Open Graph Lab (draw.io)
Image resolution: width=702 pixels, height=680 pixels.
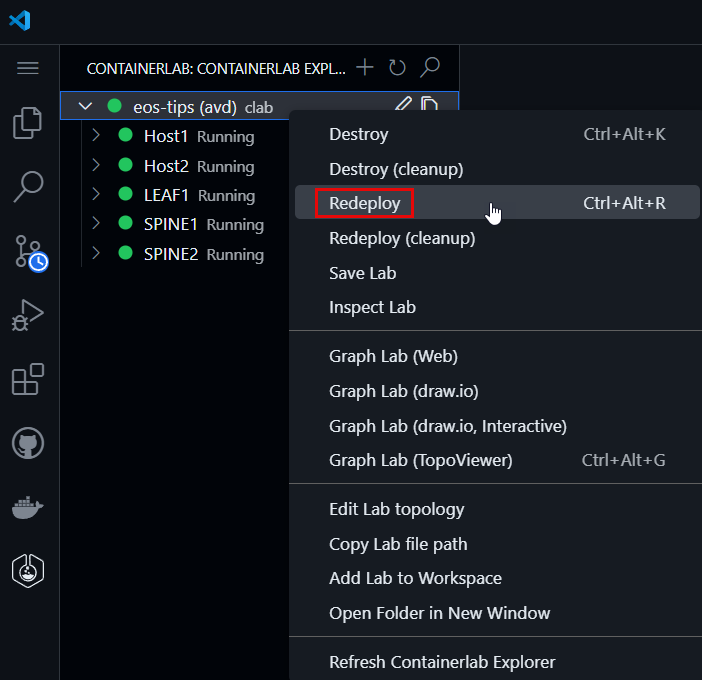[497, 391]
